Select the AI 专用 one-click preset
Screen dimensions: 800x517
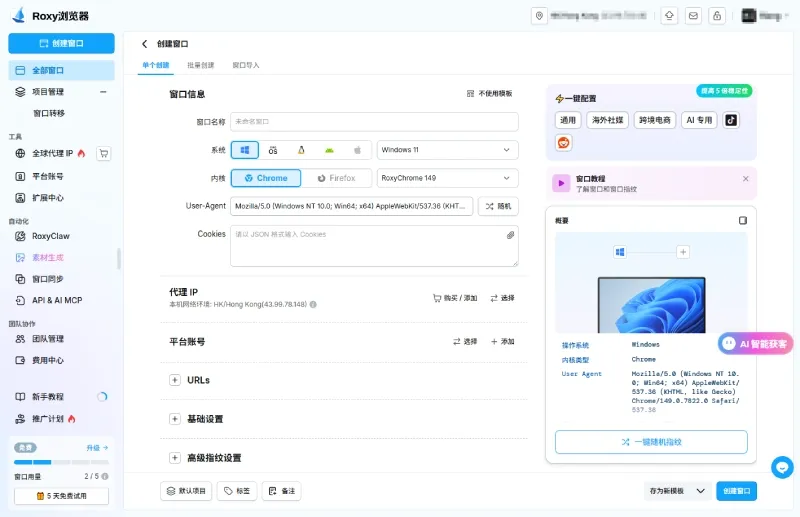(x=699, y=120)
